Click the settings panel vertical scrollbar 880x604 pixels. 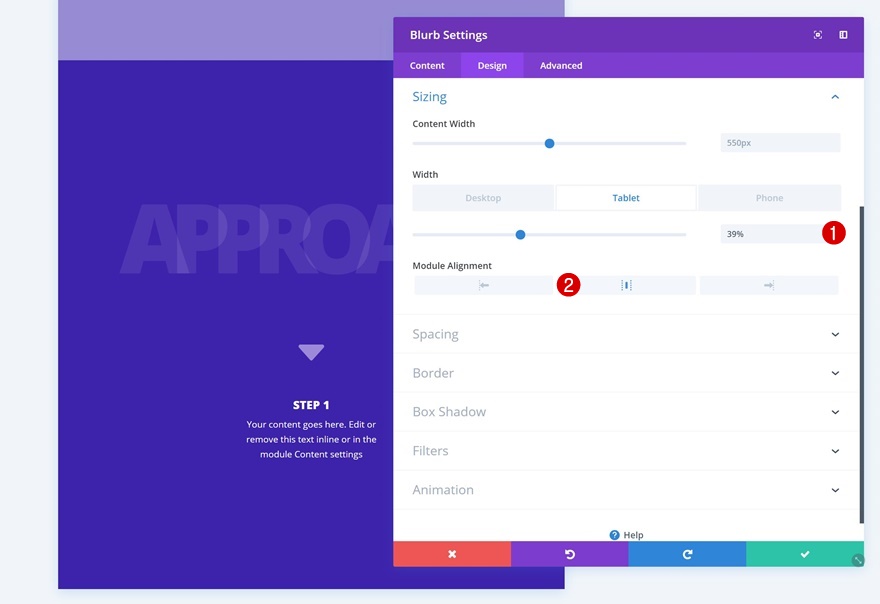(x=861, y=365)
